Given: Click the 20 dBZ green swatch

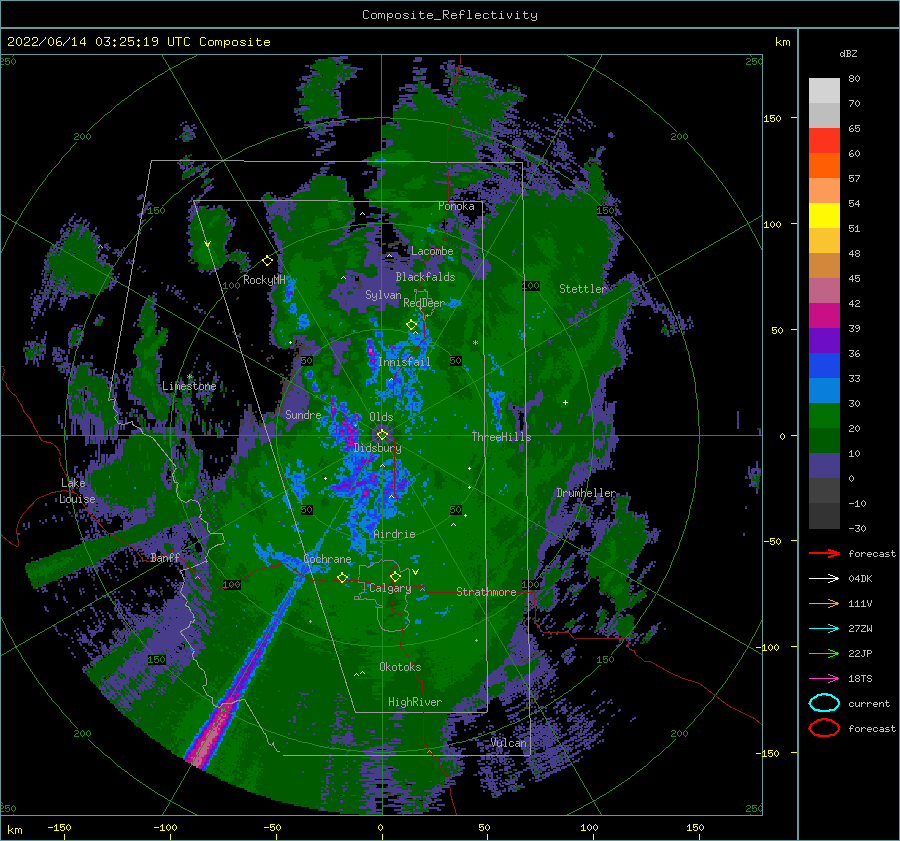Looking at the screenshot, I should point(824,416).
